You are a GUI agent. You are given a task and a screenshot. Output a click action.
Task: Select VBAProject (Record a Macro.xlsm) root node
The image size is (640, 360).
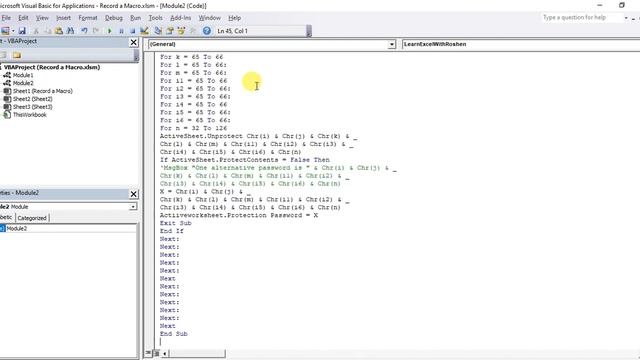point(52,67)
